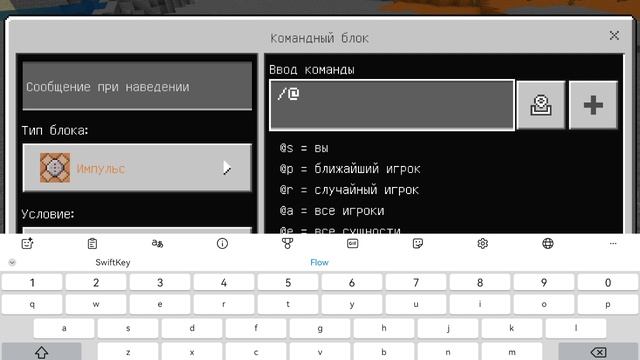Open the SwiftKey translator icon

pos(157,244)
